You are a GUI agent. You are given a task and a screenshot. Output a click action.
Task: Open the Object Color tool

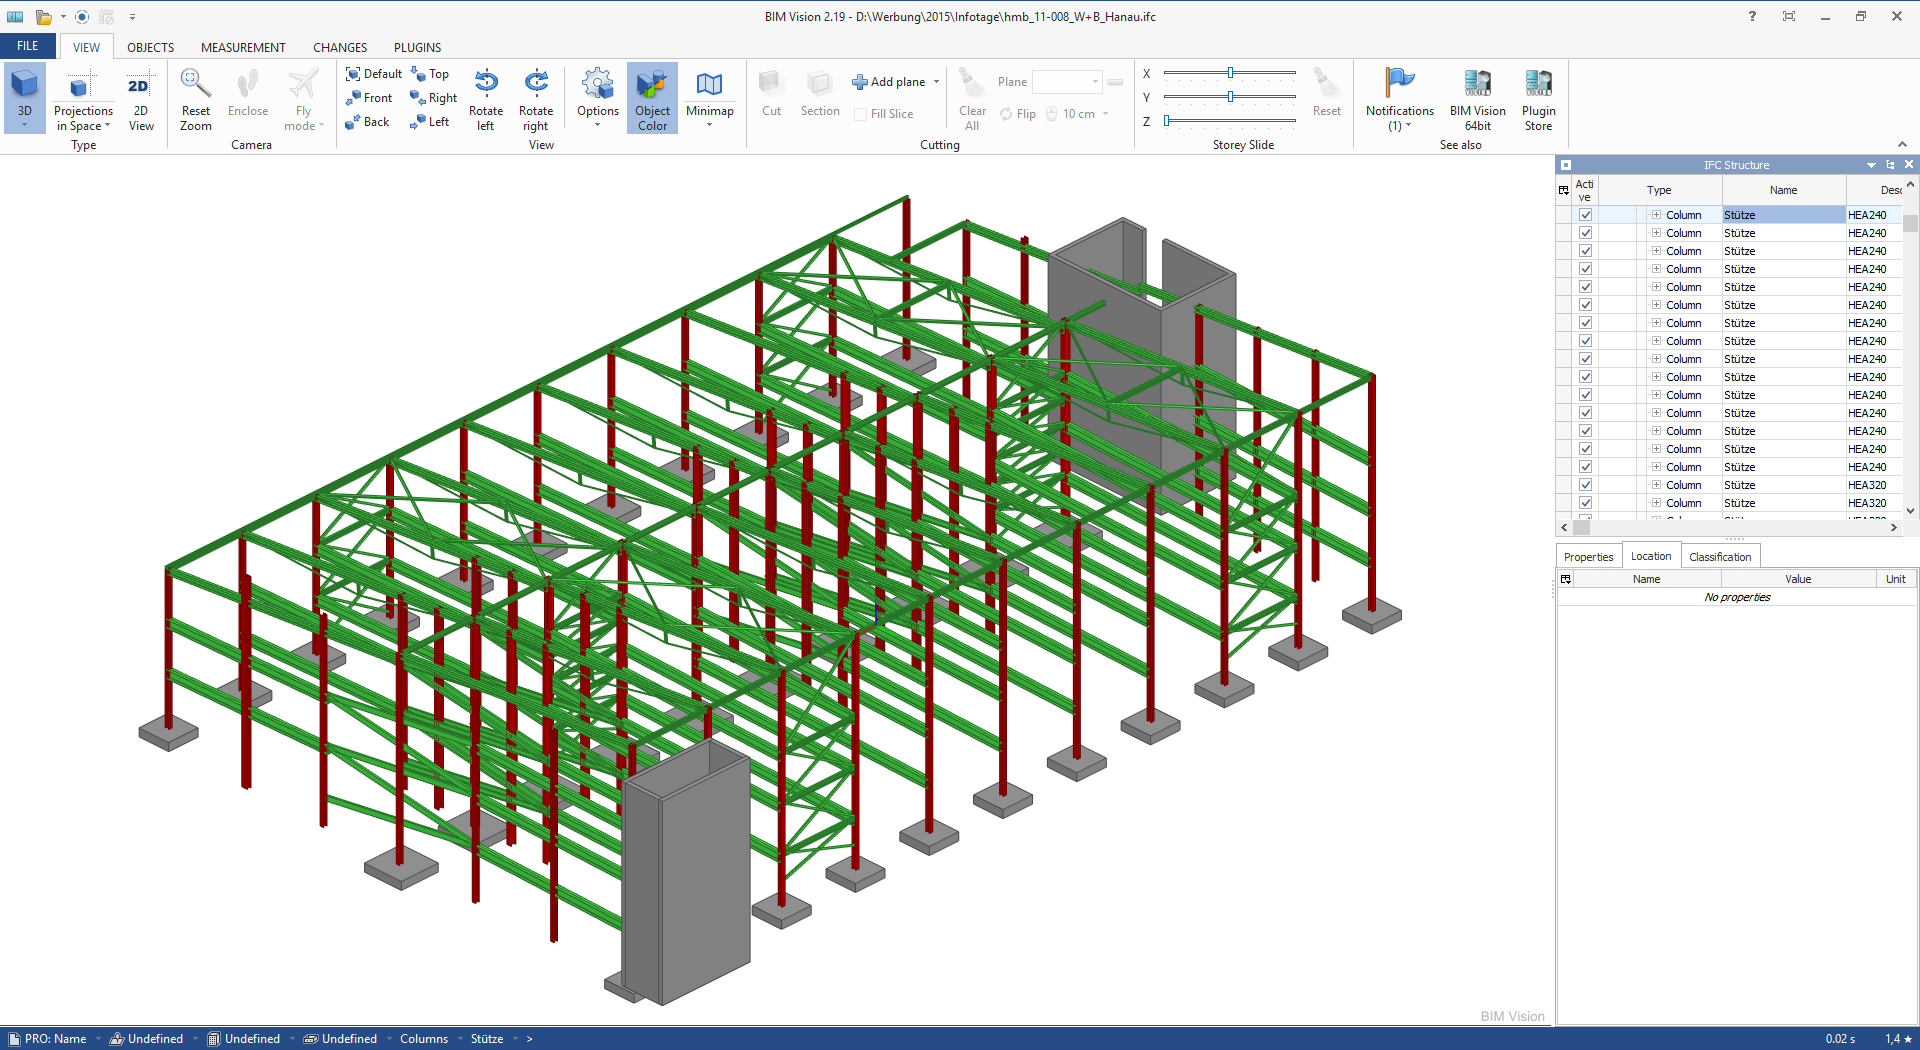tap(652, 97)
